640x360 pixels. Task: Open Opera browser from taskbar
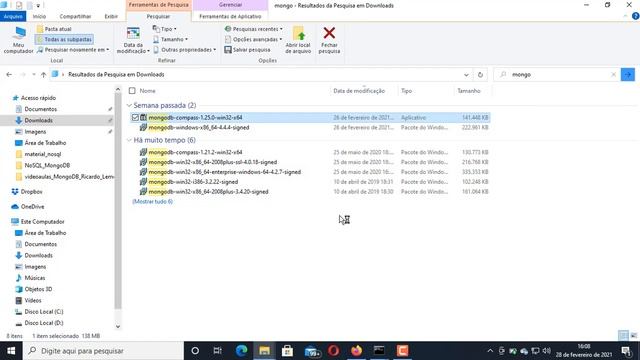click(x=333, y=351)
